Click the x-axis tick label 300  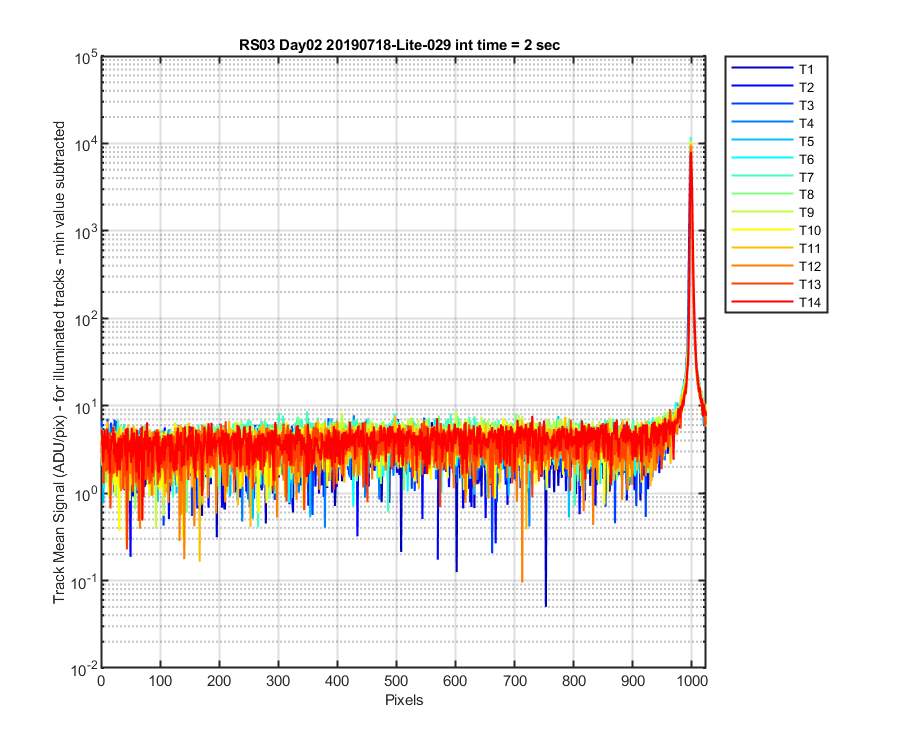pyautogui.click(x=278, y=681)
